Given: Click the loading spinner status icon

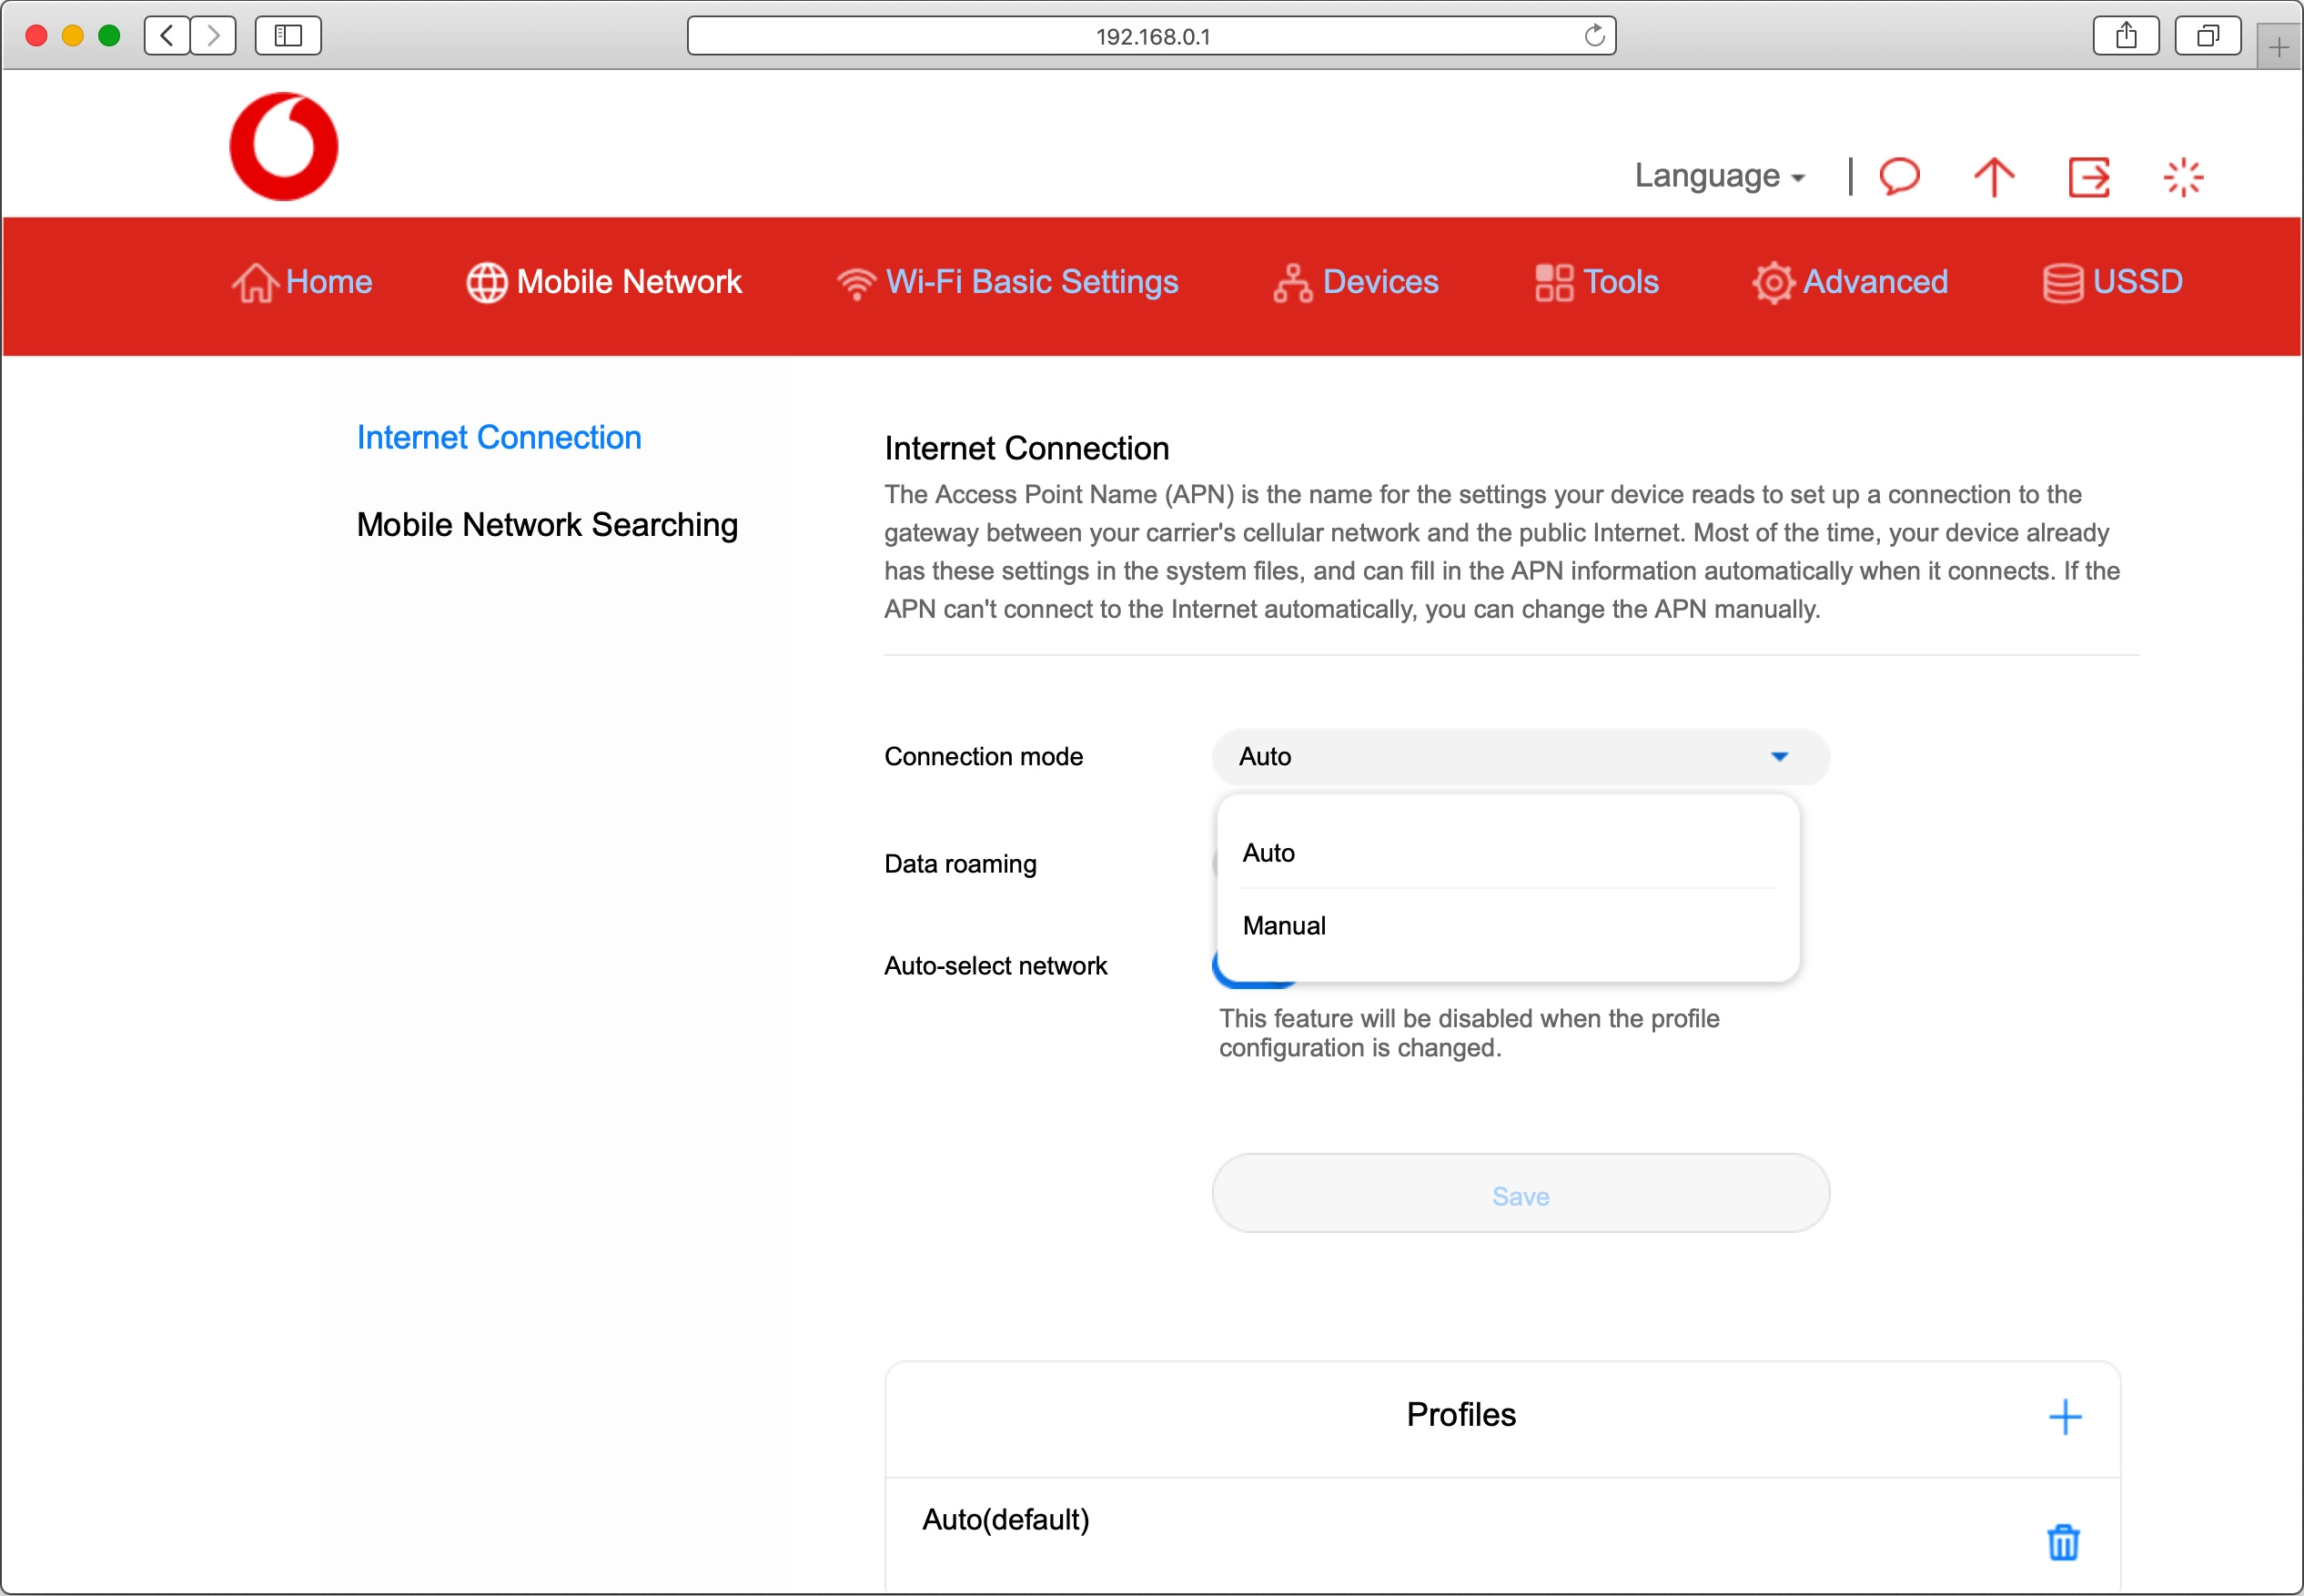Looking at the screenshot, I should click(2182, 177).
